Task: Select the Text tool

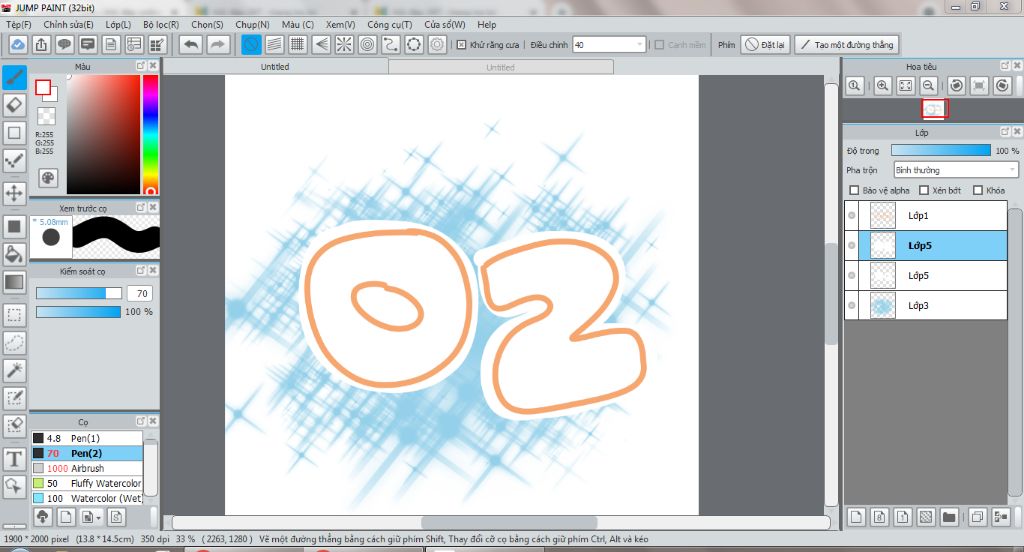Action: pos(14,459)
